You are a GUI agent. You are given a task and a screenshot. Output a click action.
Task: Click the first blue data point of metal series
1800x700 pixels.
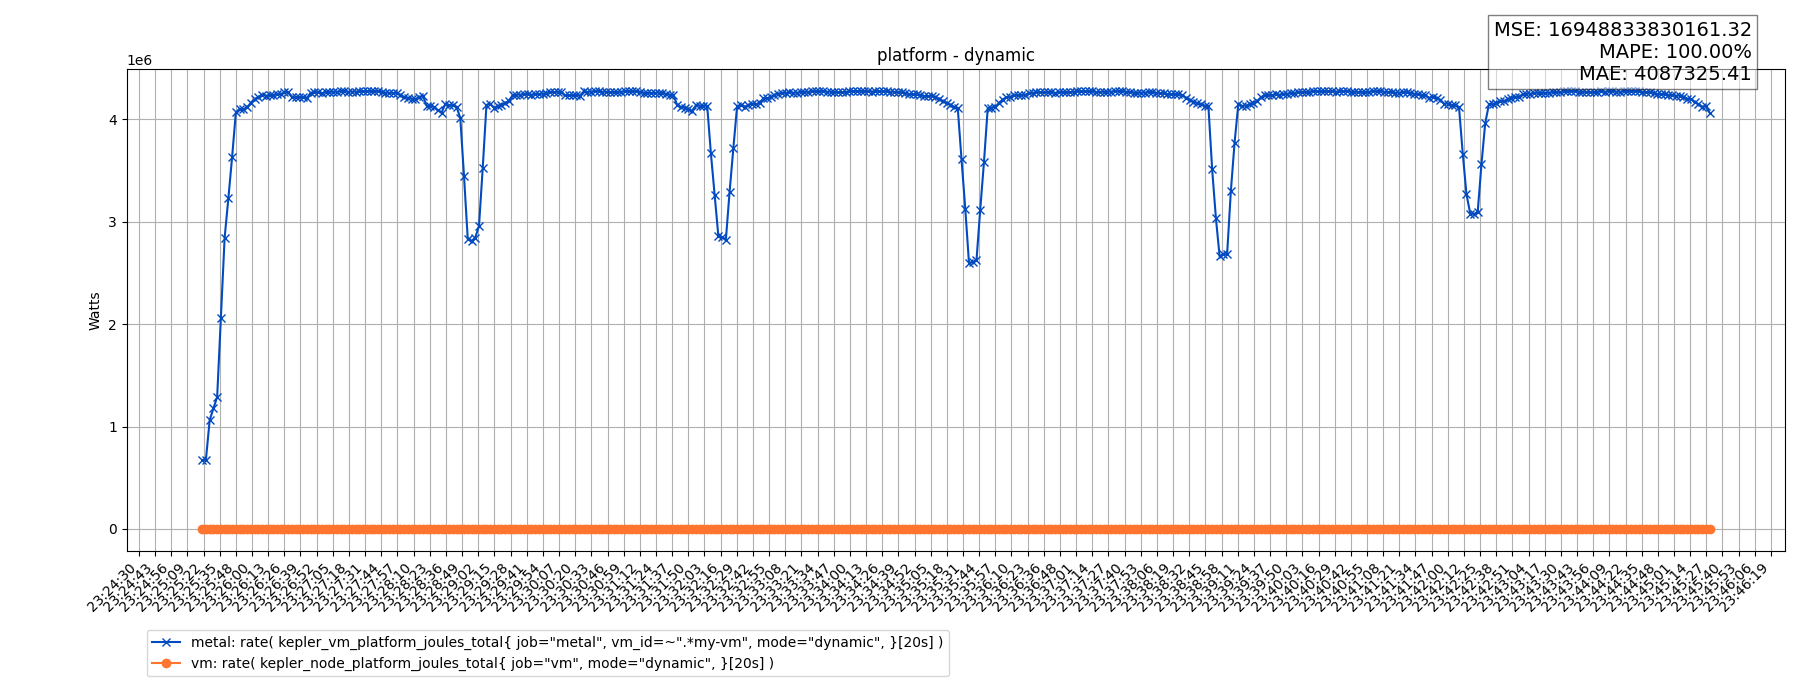click(202, 460)
